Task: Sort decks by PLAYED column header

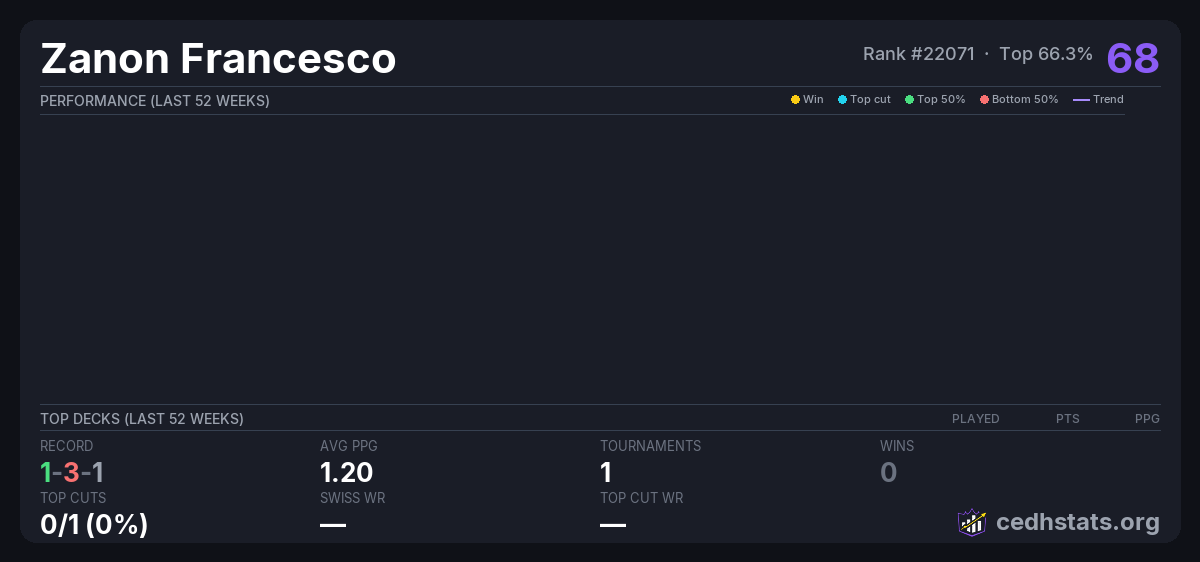Action: point(975,419)
